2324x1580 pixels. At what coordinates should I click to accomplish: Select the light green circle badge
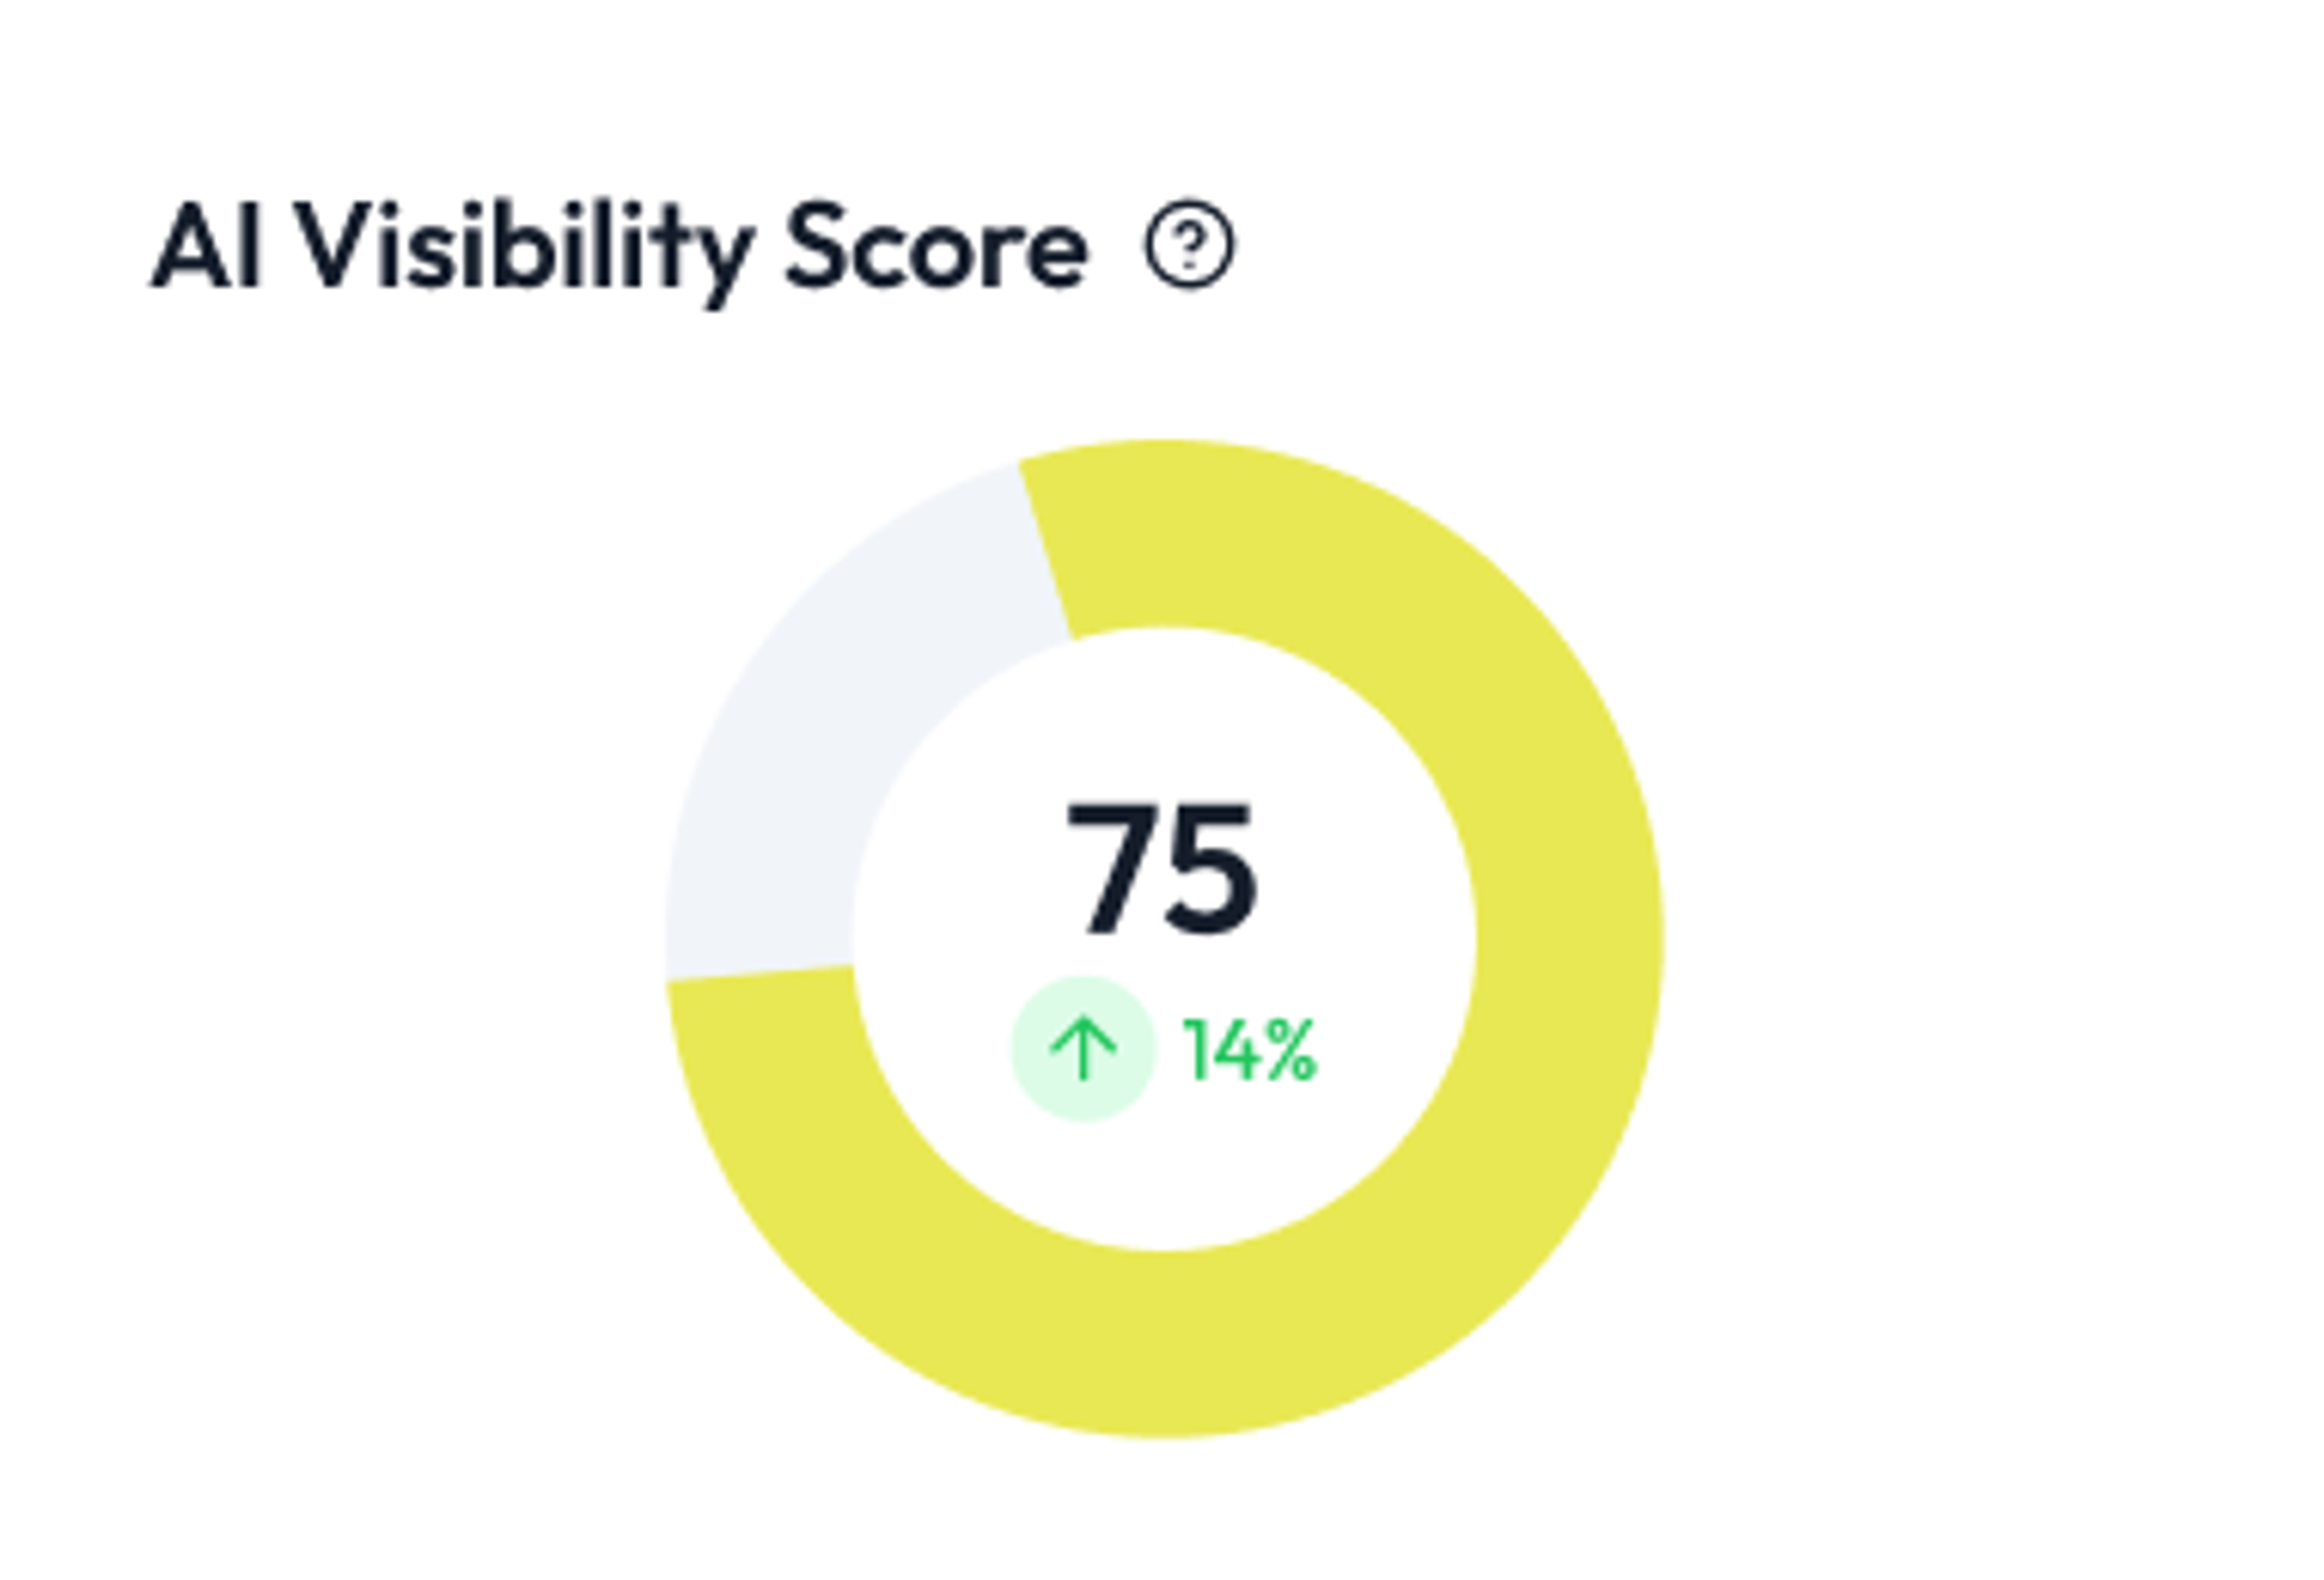click(x=1083, y=1049)
